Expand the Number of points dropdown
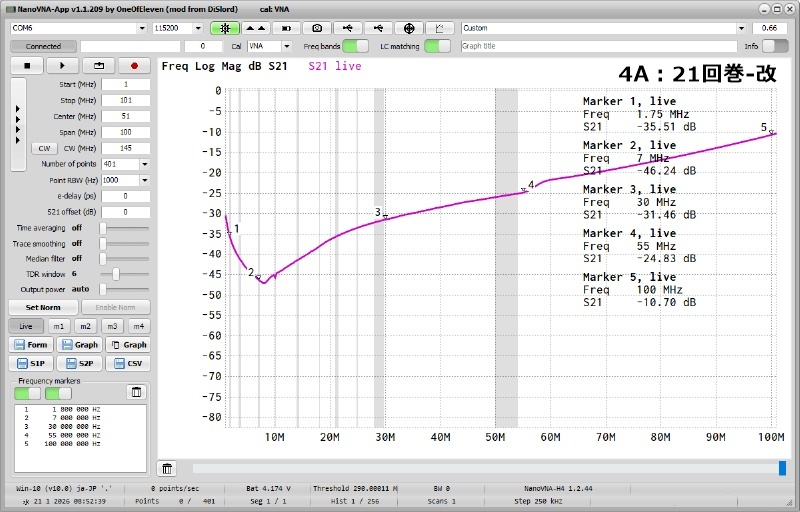Screen dimensions: 800x512 pos(144,164)
